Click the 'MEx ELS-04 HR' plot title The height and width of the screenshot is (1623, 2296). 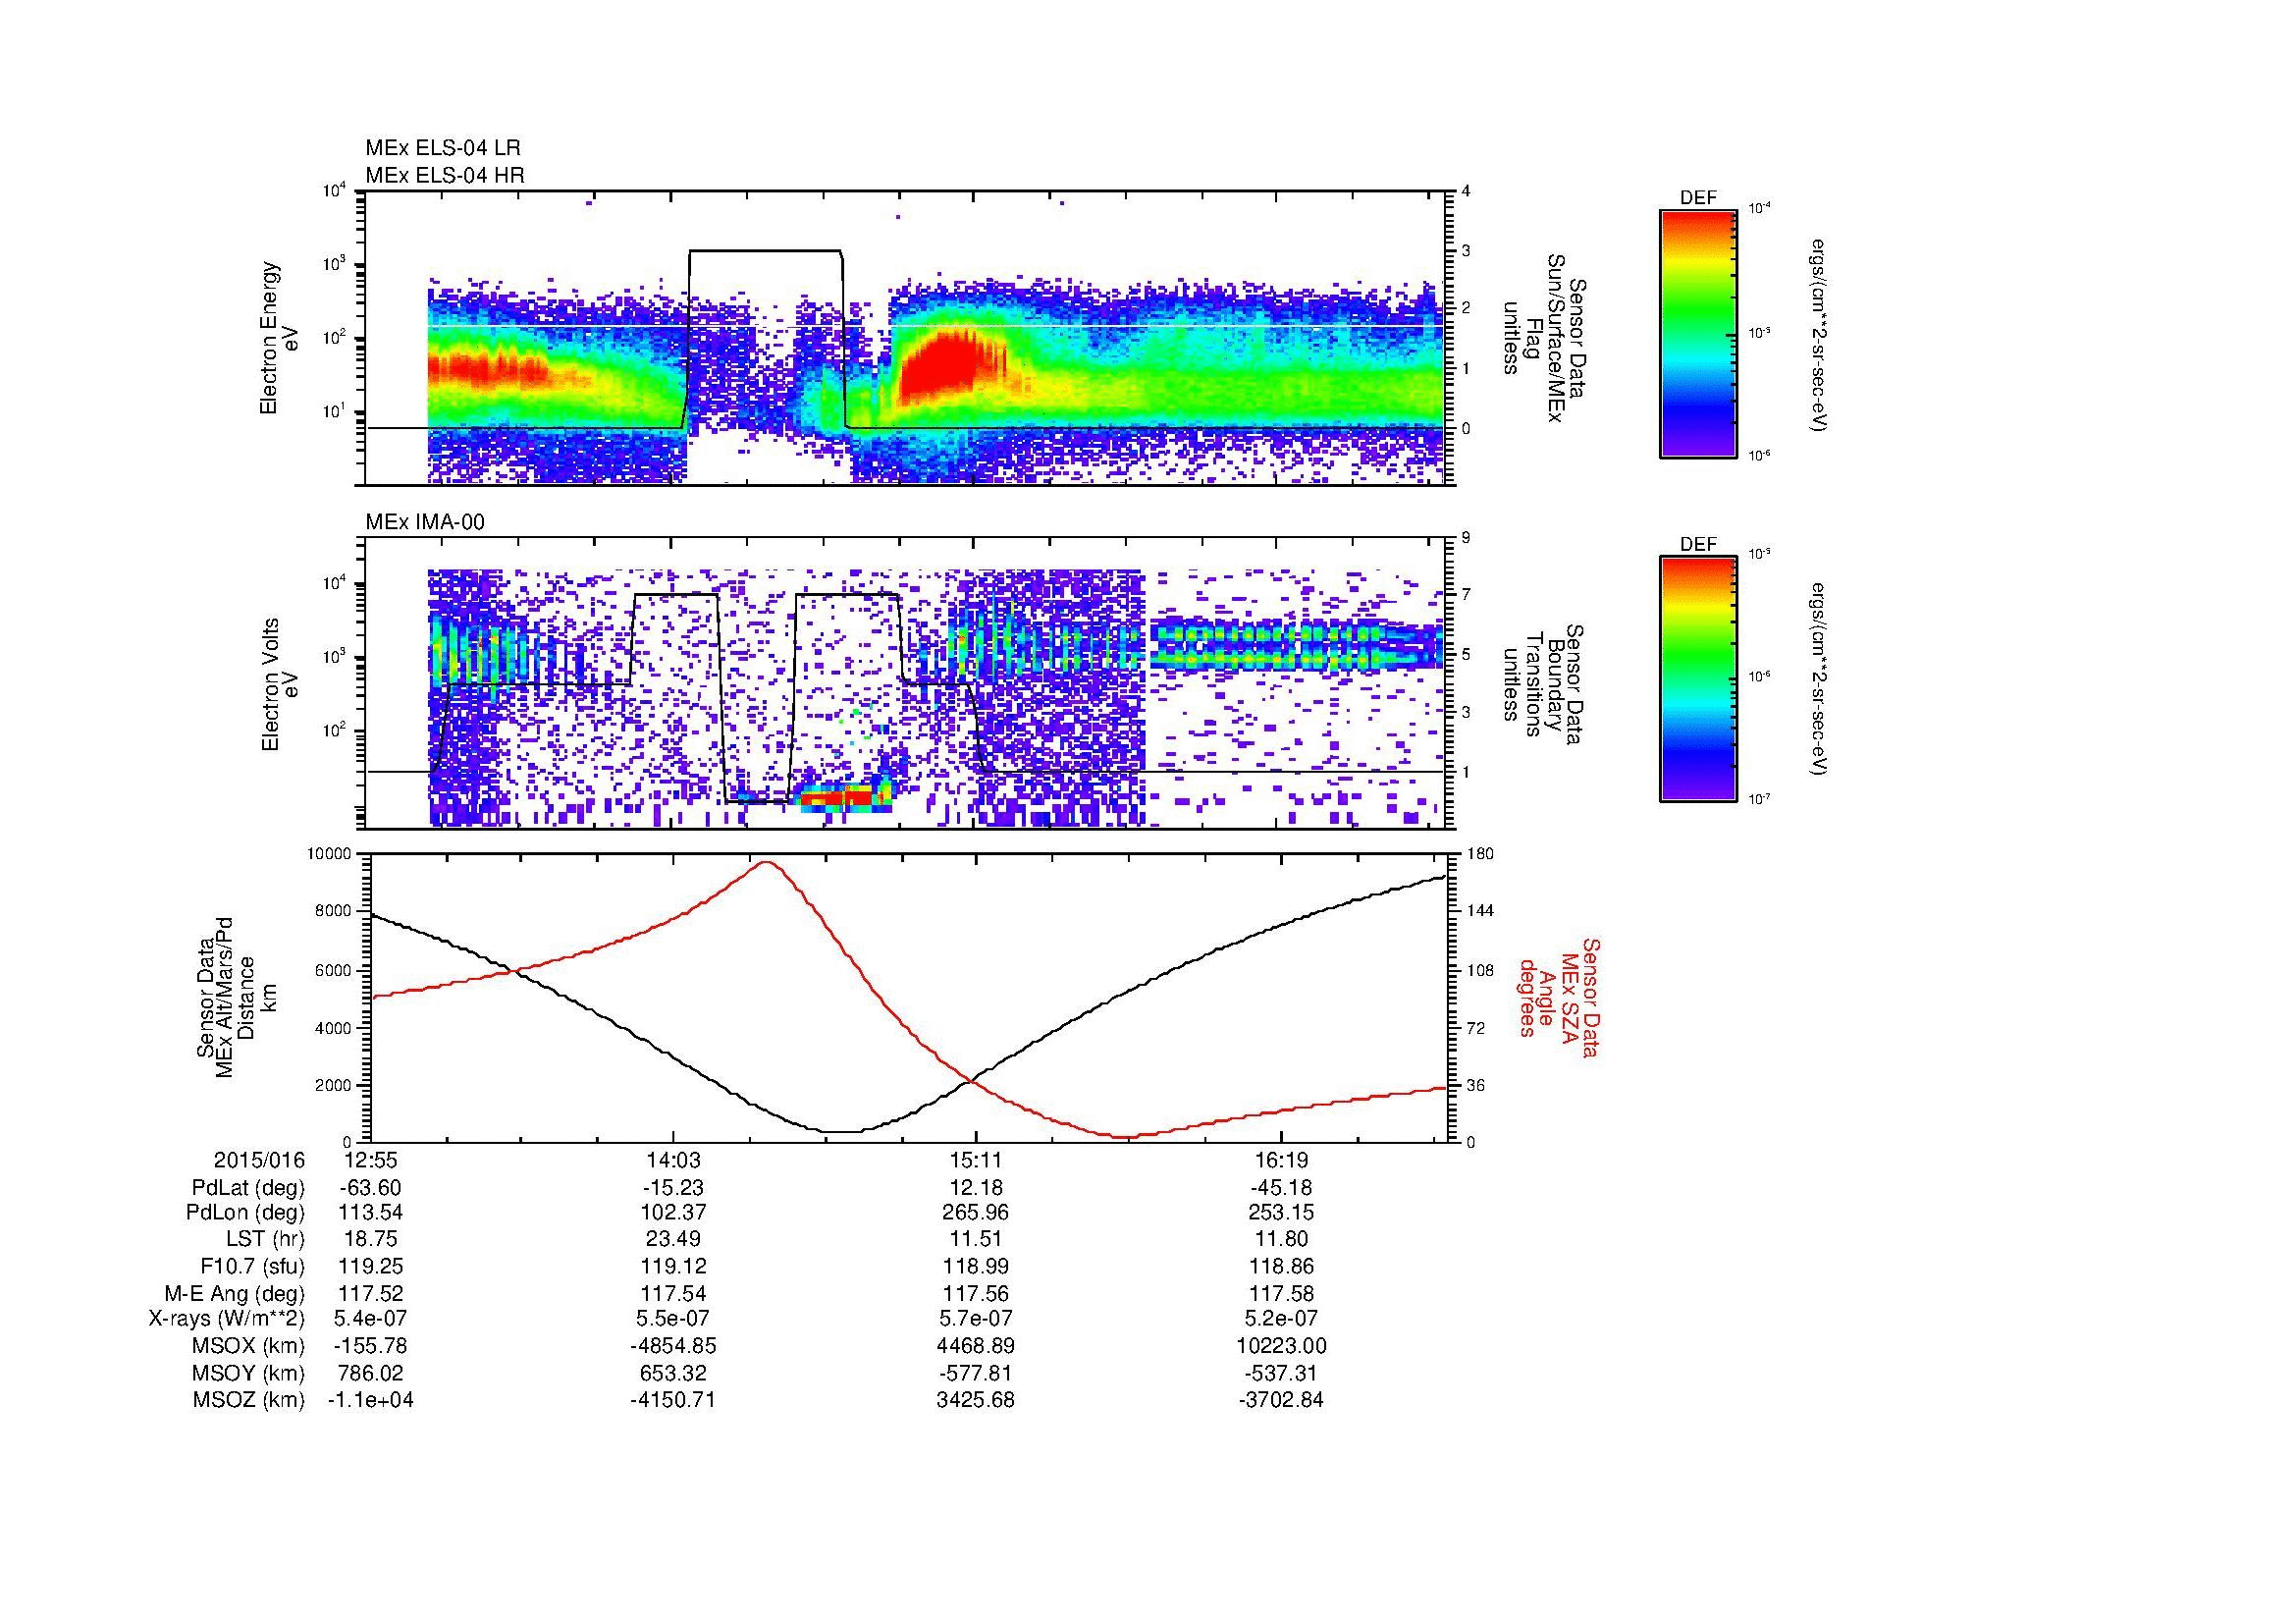(x=445, y=176)
